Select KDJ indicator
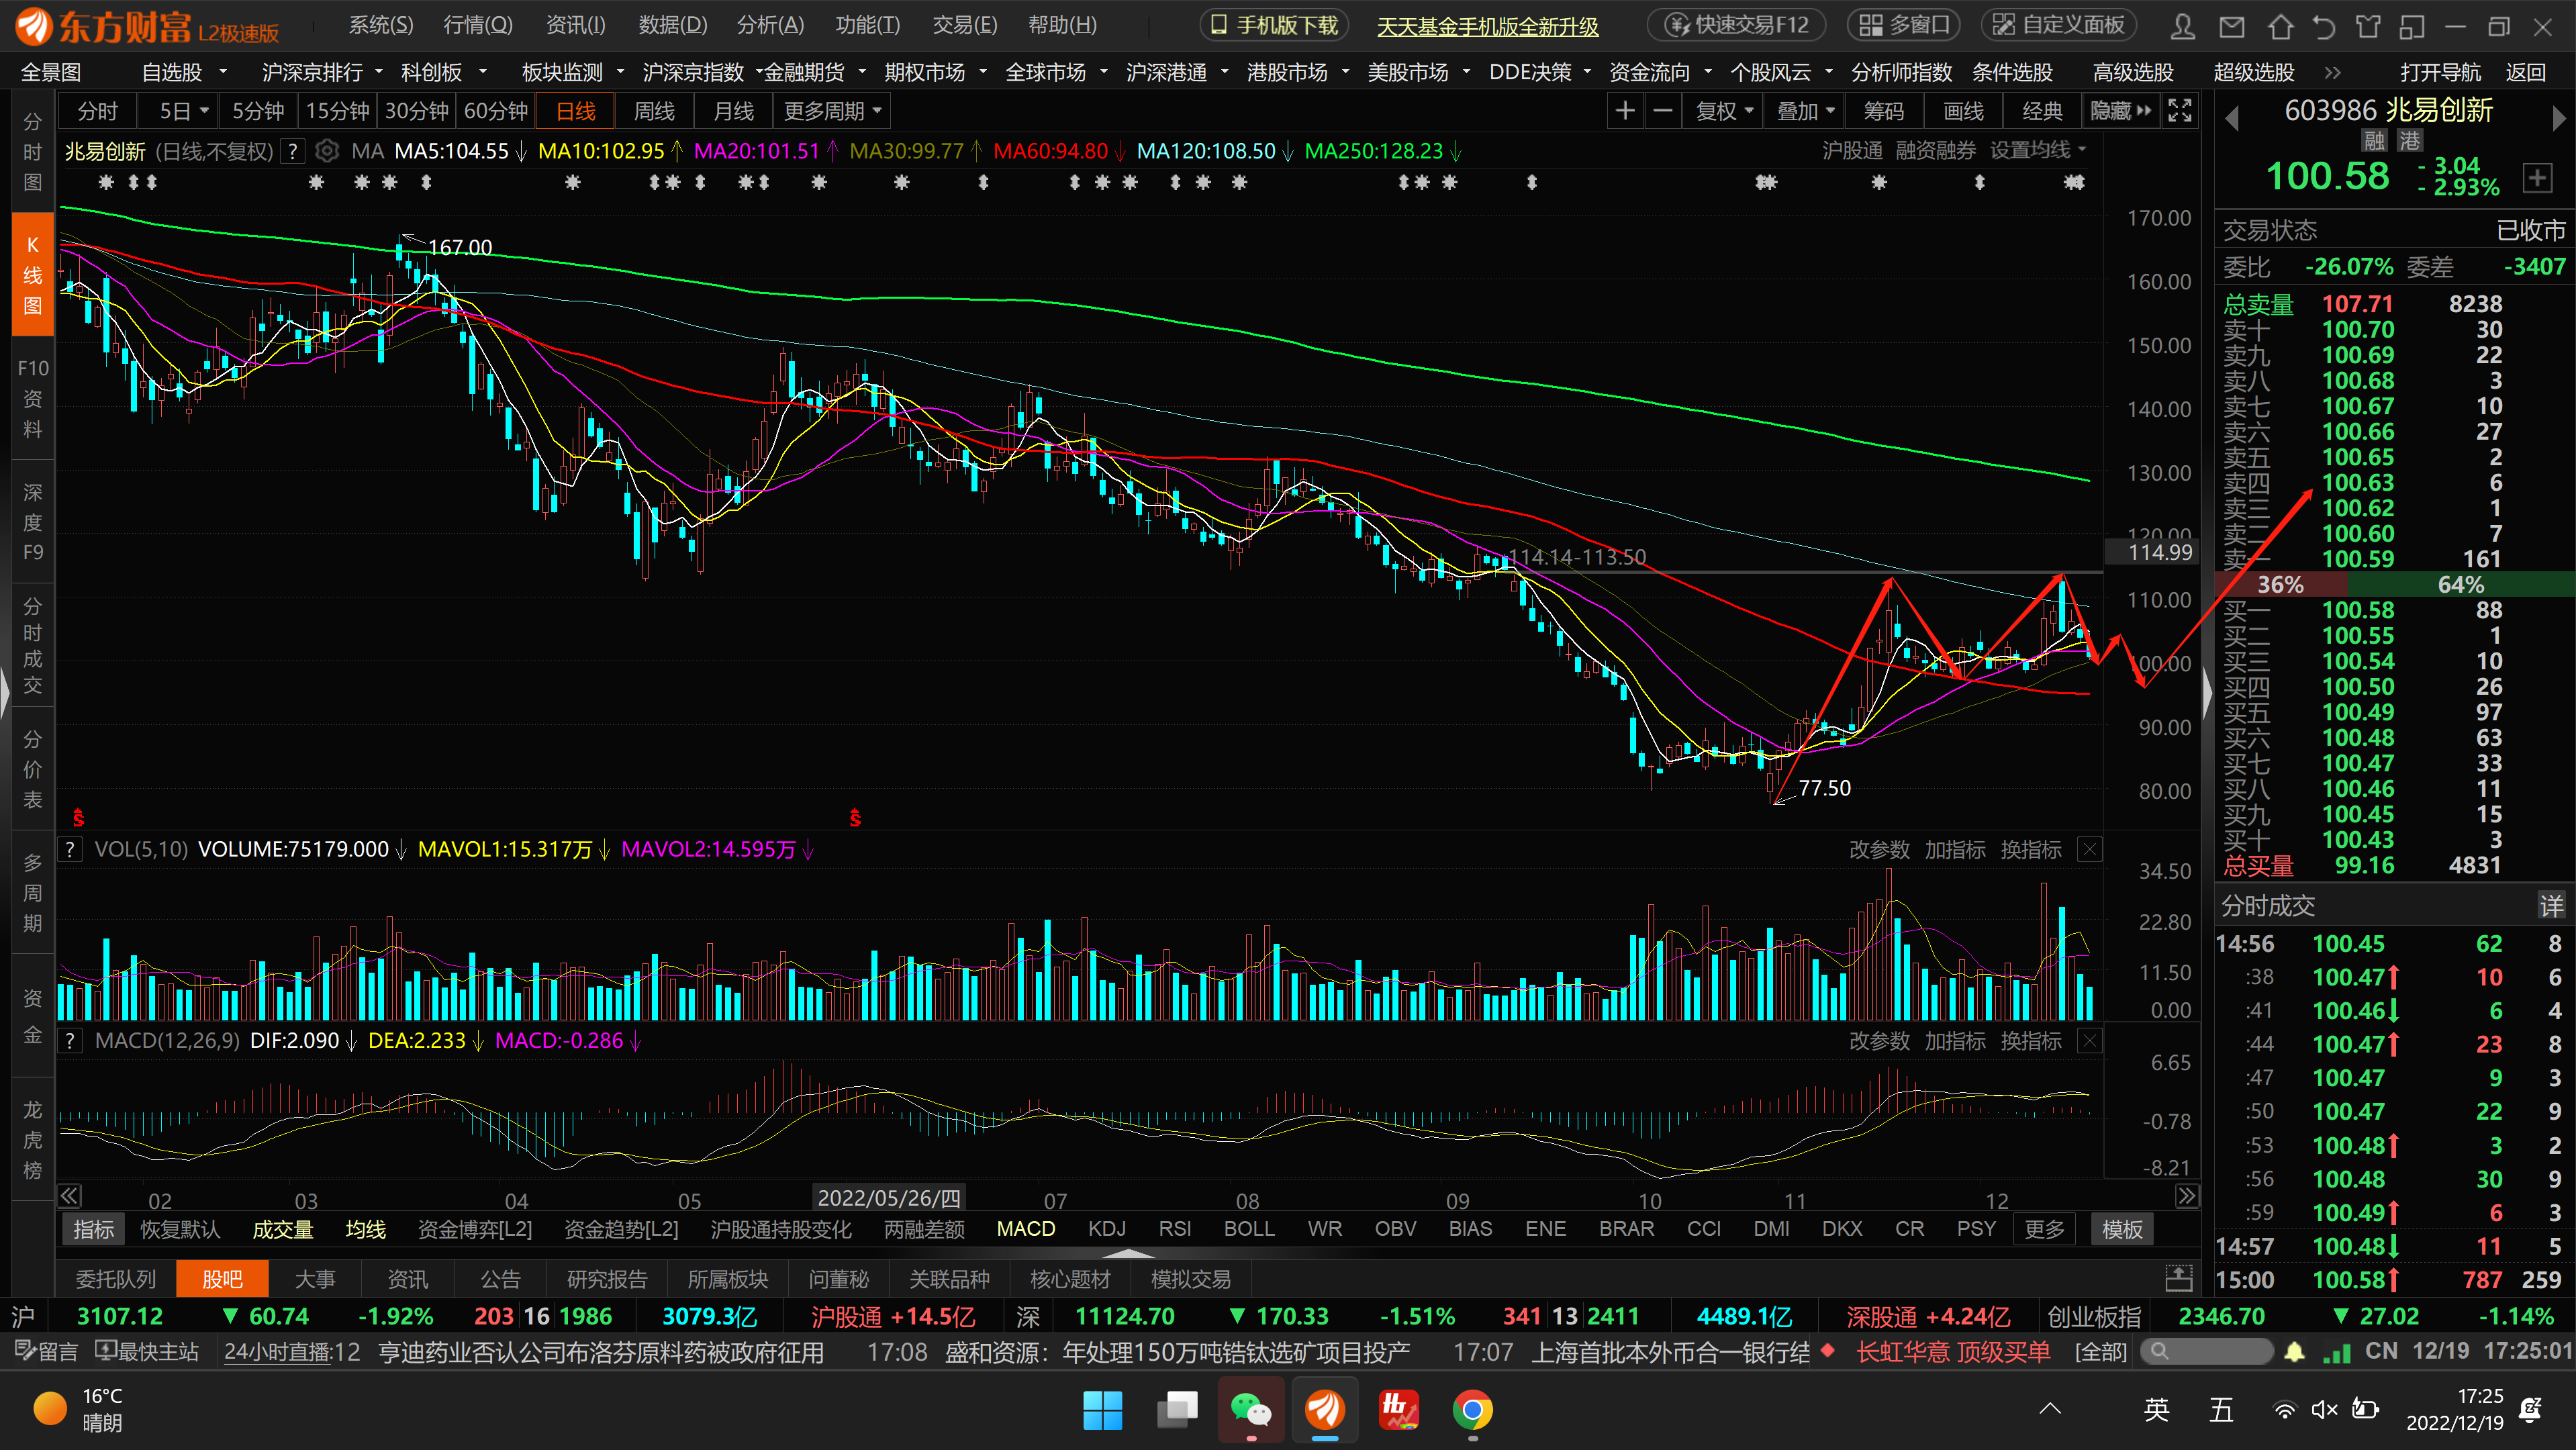Screen dimensions: 2576x1450 pyautogui.click(x=1107, y=1229)
